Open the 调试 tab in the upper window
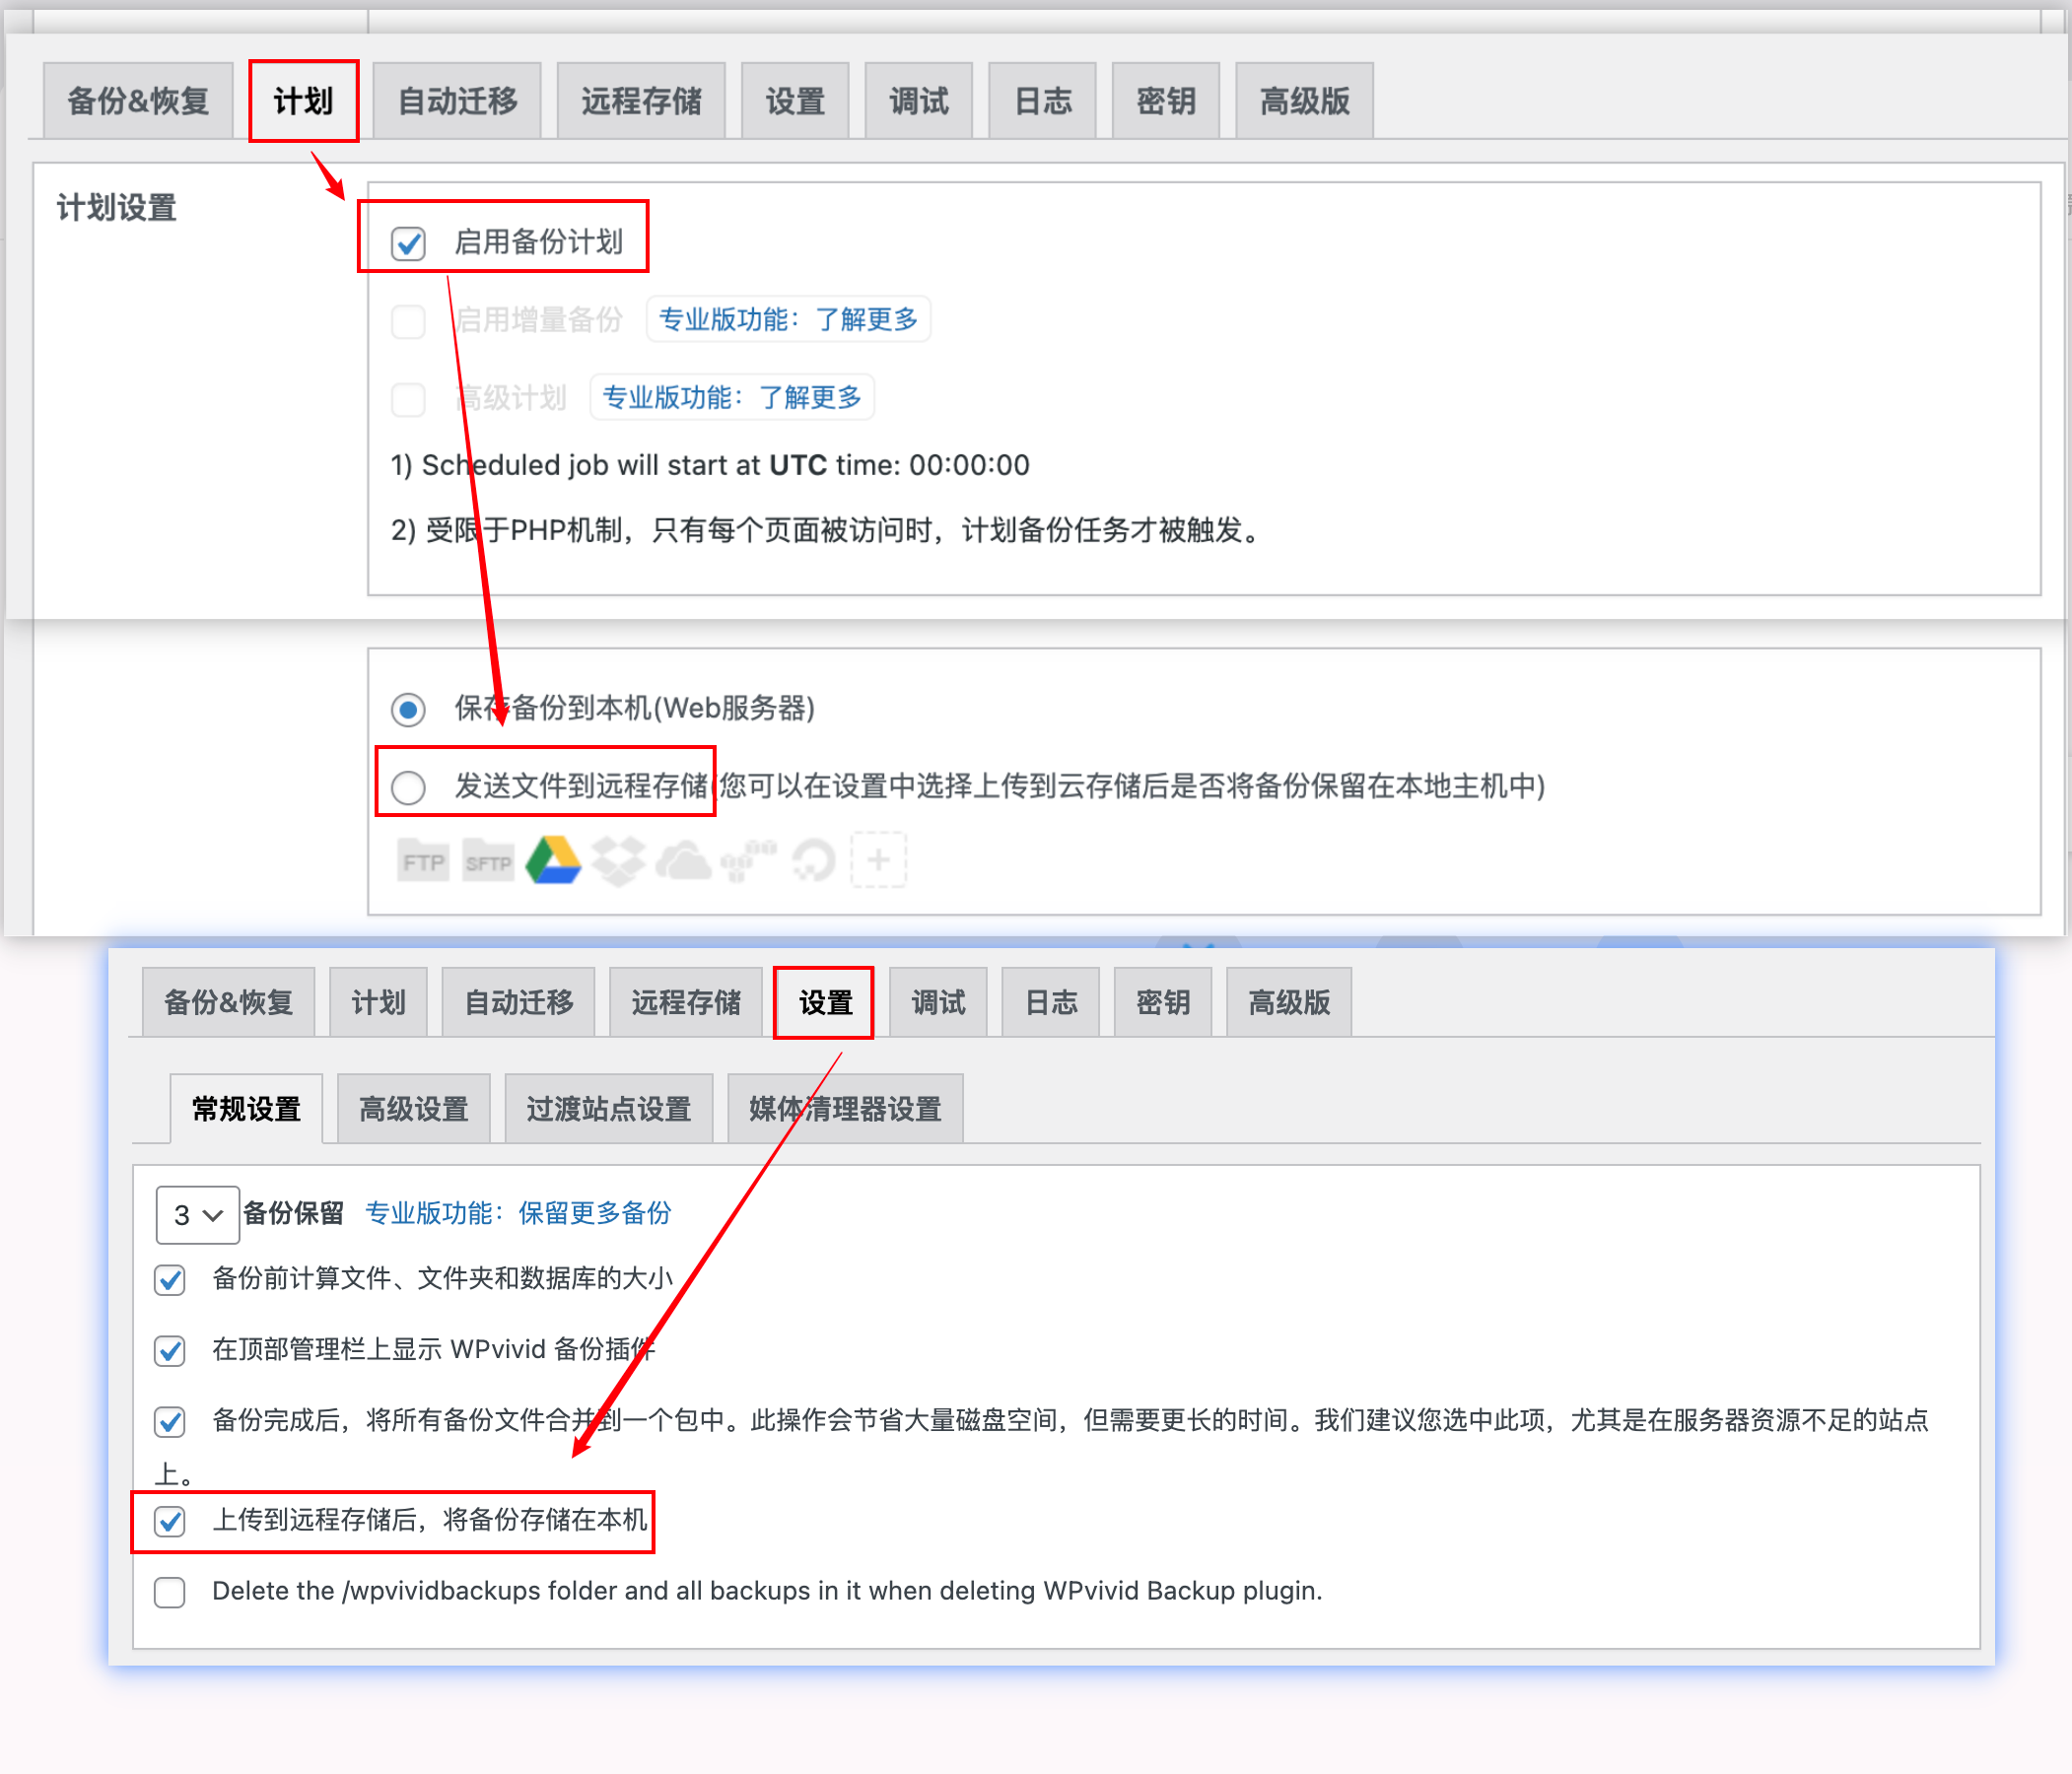The image size is (2072, 1774). pos(918,101)
